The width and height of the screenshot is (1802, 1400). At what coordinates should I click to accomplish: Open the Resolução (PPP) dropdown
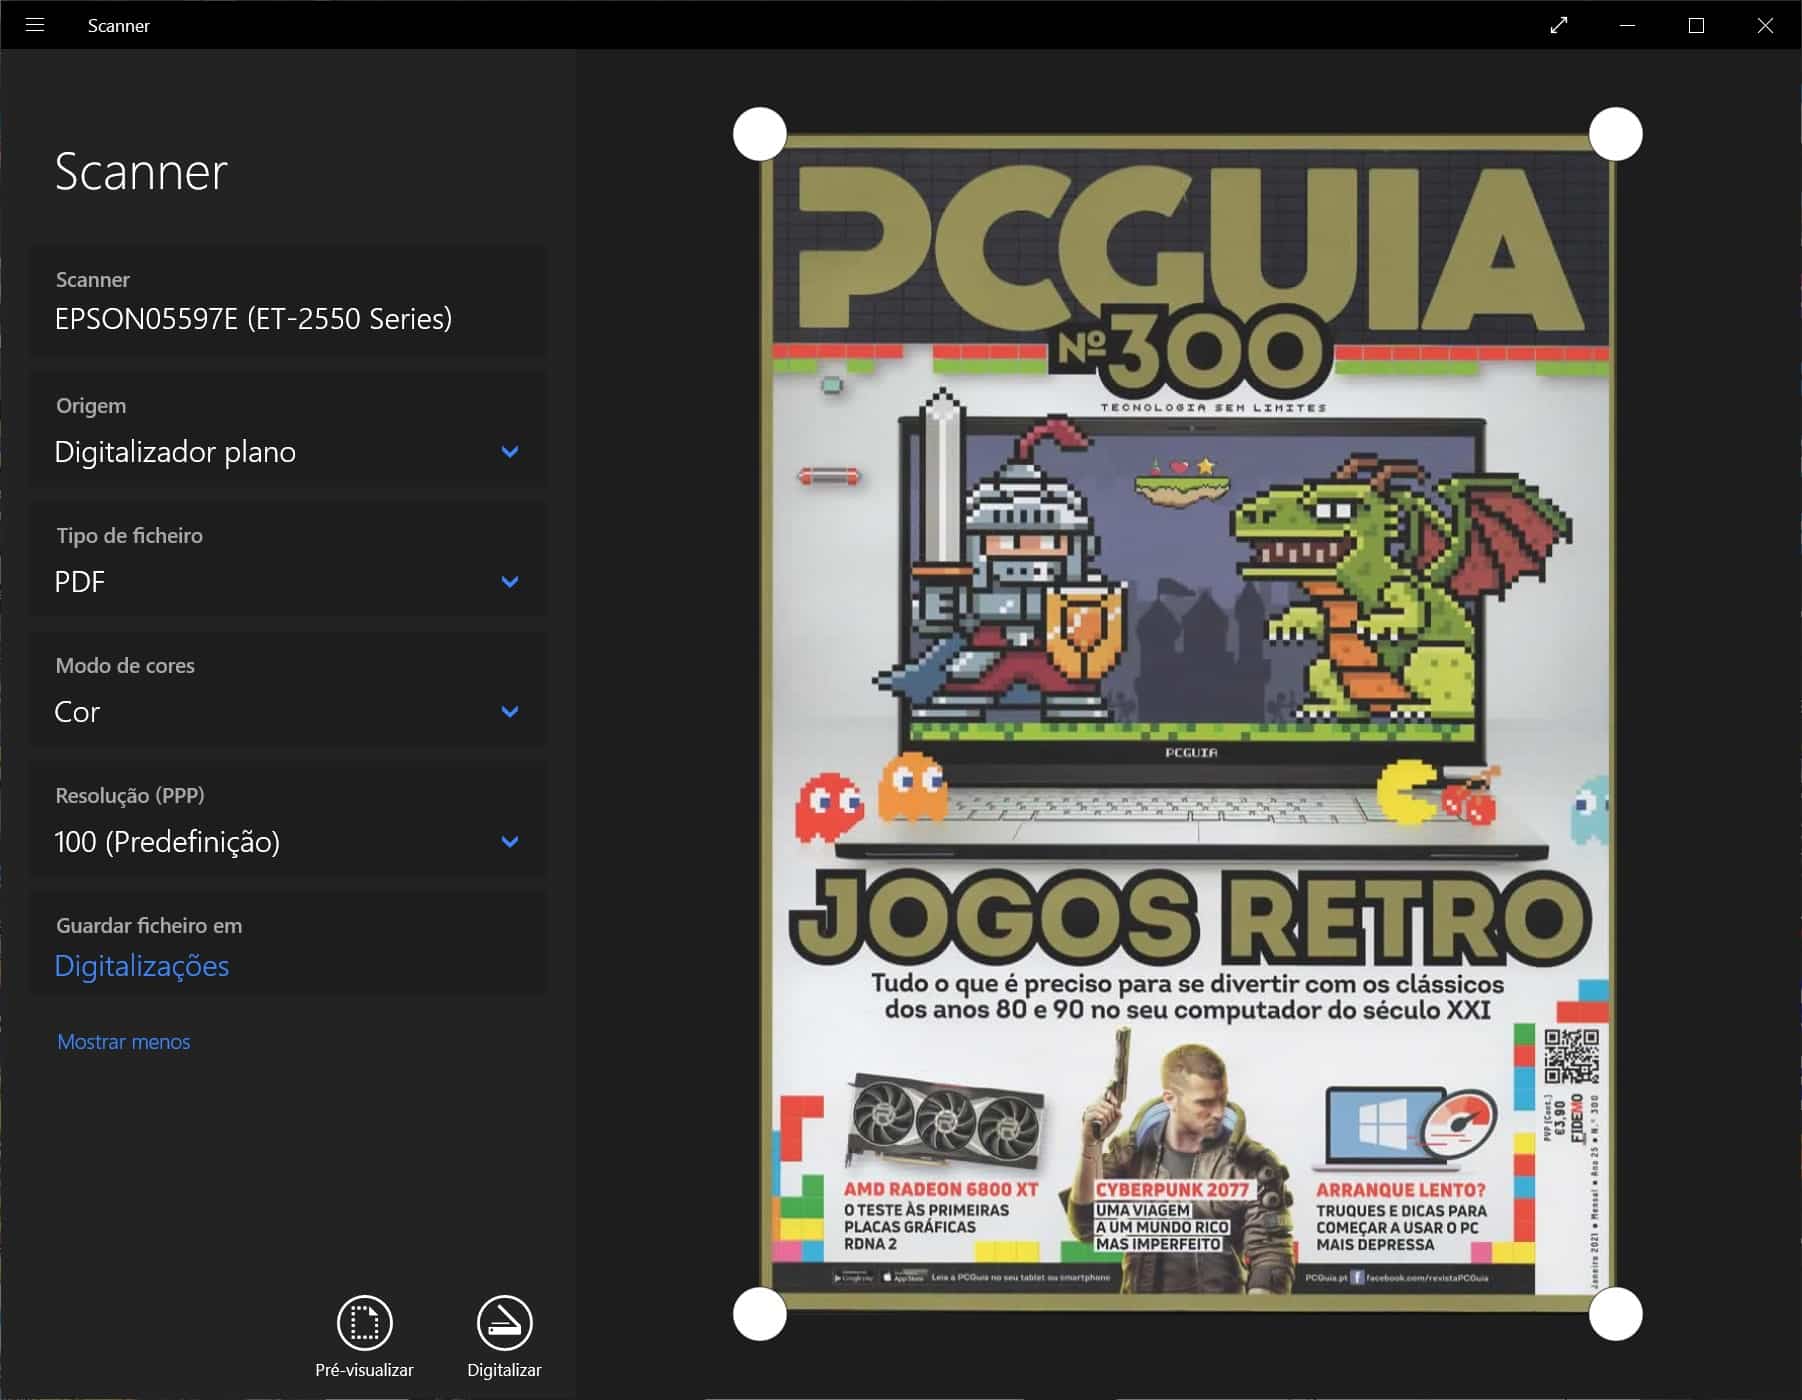point(288,822)
